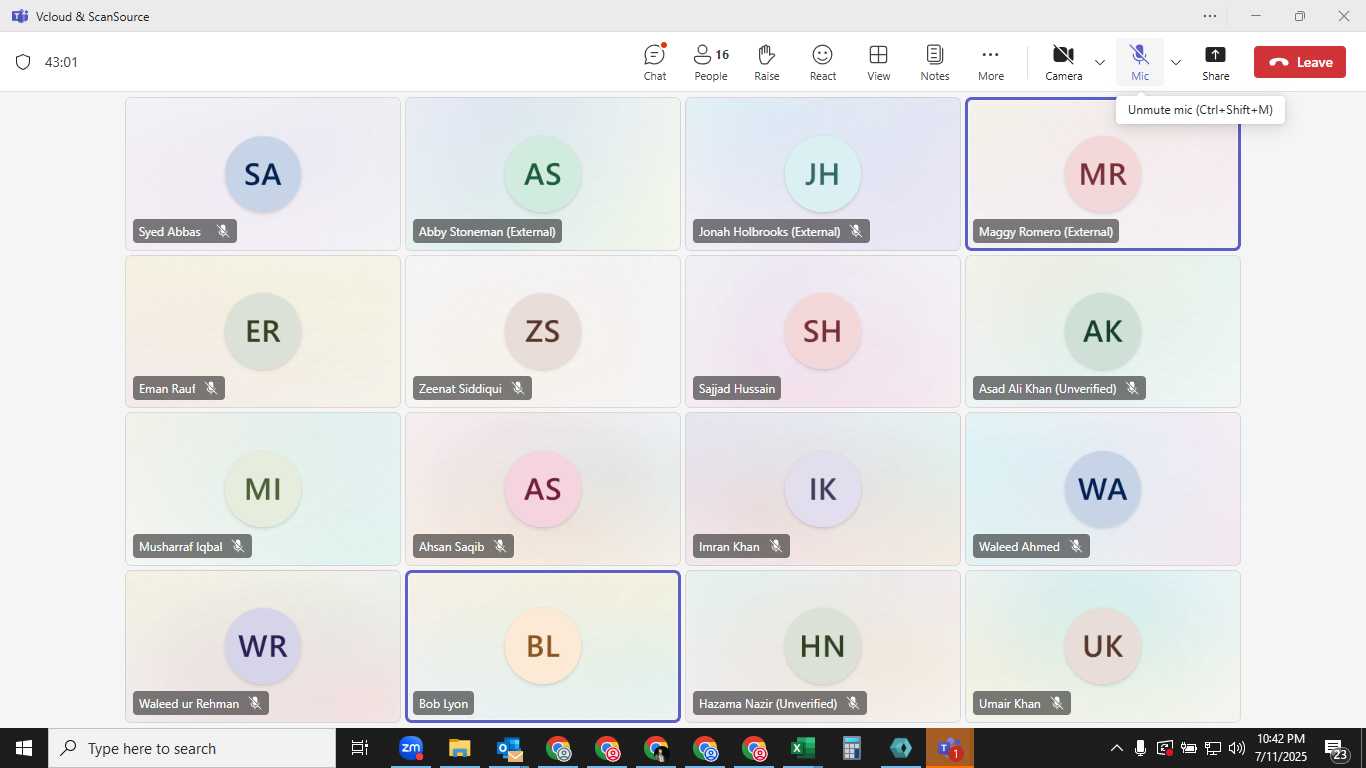
Task: Open meeting Notes
Action: point(935,62)
